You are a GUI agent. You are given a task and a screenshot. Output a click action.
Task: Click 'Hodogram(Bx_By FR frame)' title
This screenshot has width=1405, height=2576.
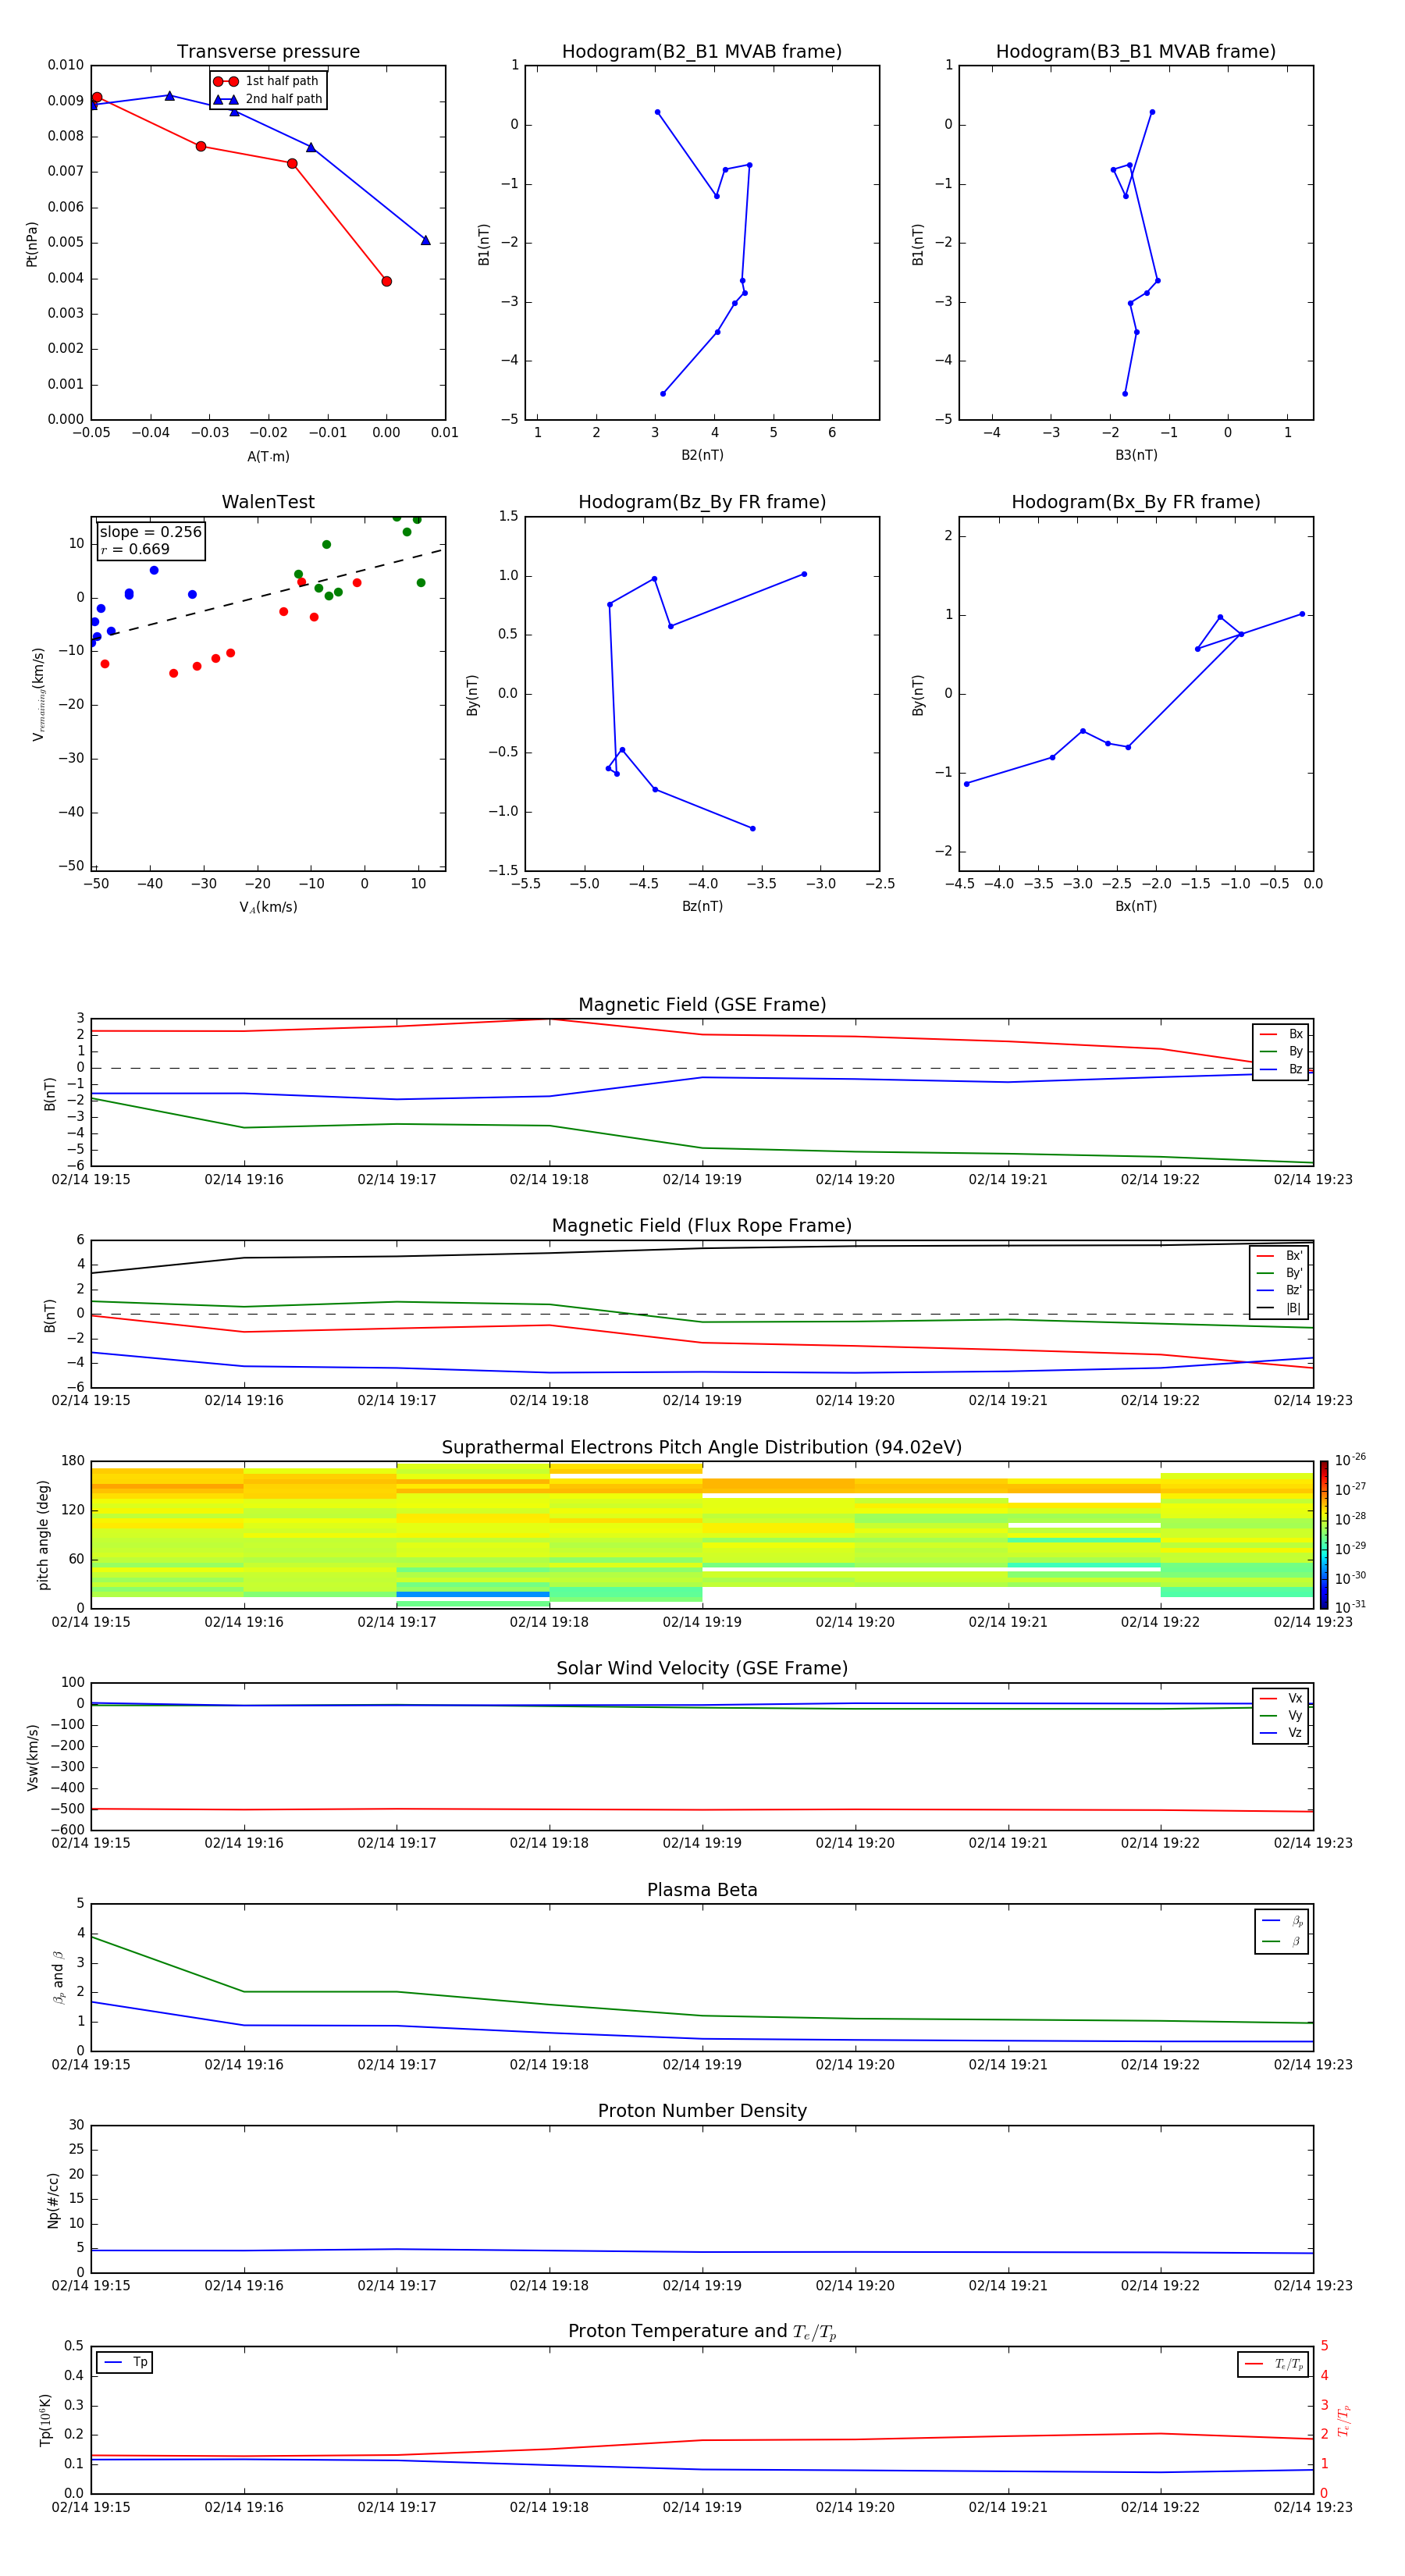1136,502
